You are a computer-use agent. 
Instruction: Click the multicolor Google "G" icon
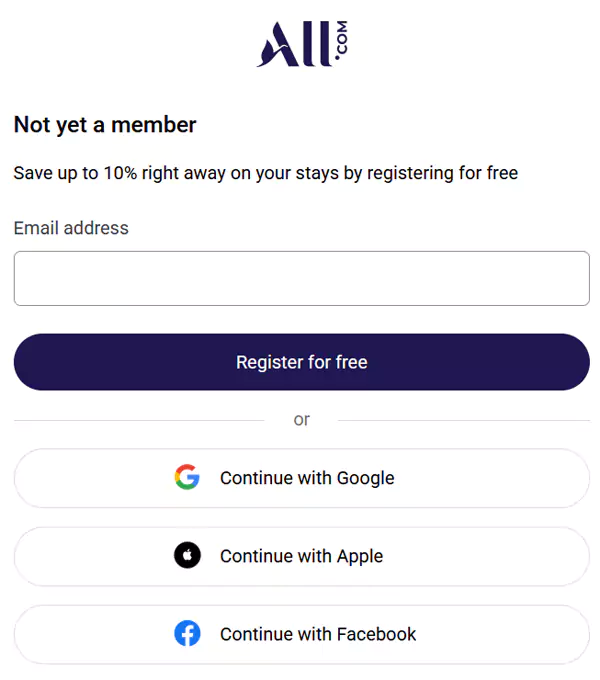(187, 477)
